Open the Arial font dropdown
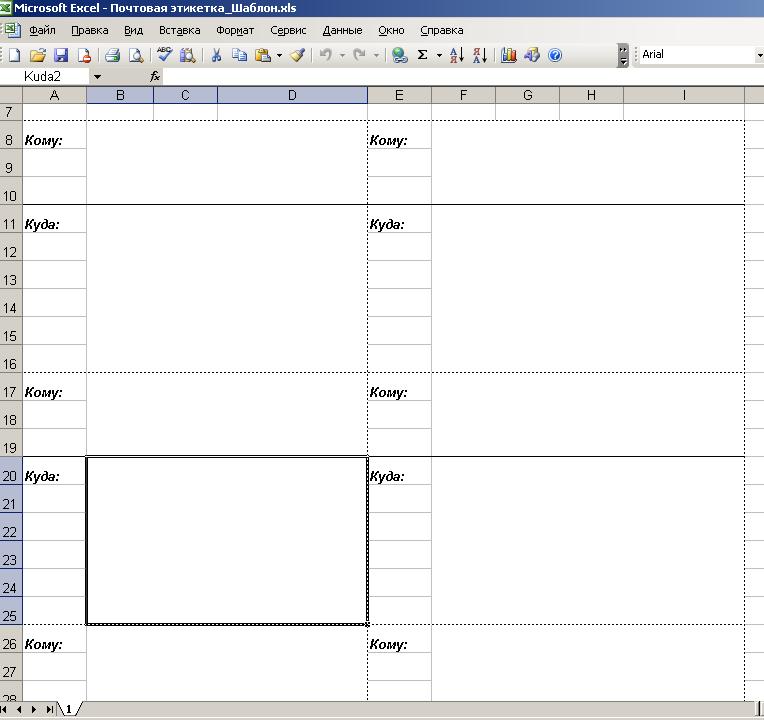The height and width of the screenshot is (720, 764). point(758,55)
